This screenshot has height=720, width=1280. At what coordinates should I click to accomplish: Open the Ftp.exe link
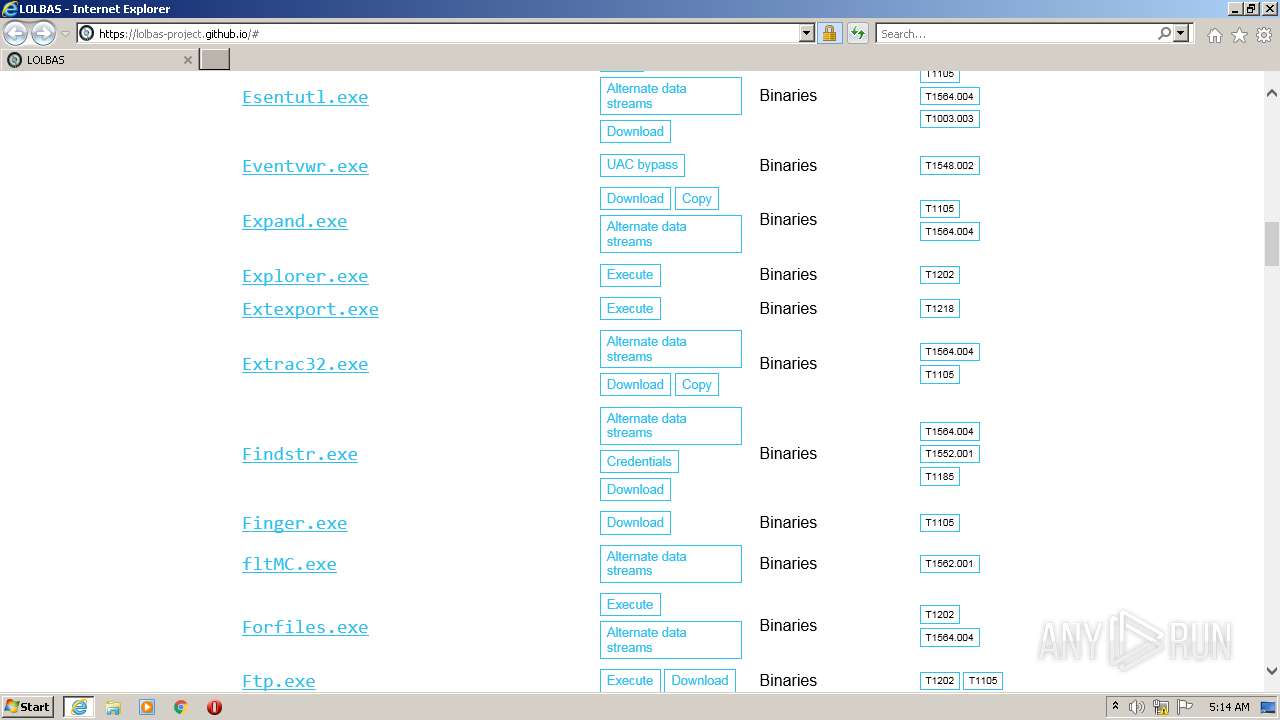[x=278, y=681]
